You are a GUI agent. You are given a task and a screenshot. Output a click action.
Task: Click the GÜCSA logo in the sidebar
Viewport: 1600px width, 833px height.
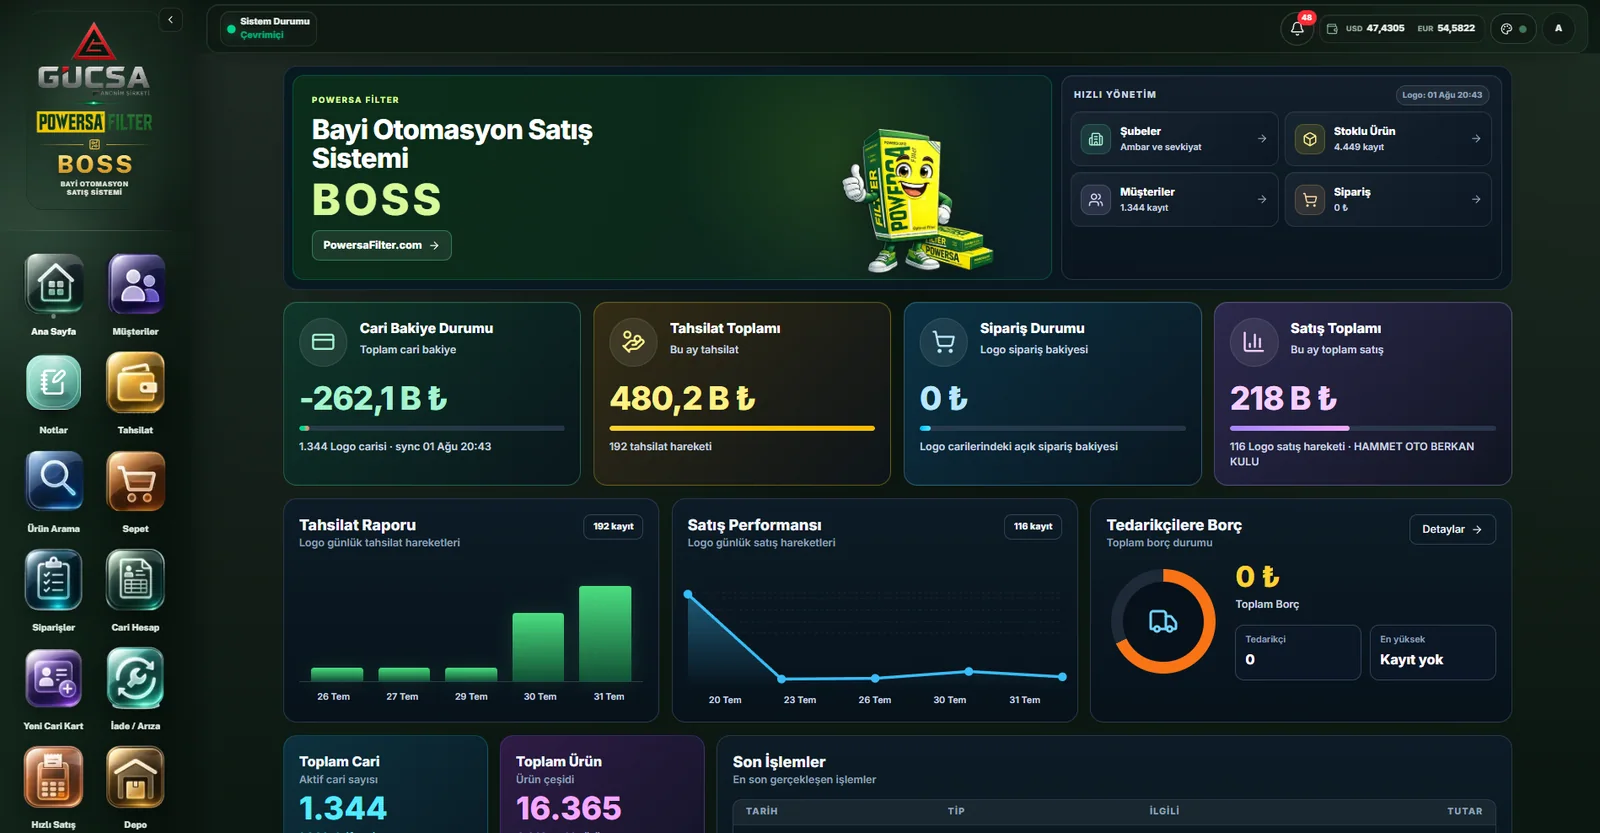(94, 60)
